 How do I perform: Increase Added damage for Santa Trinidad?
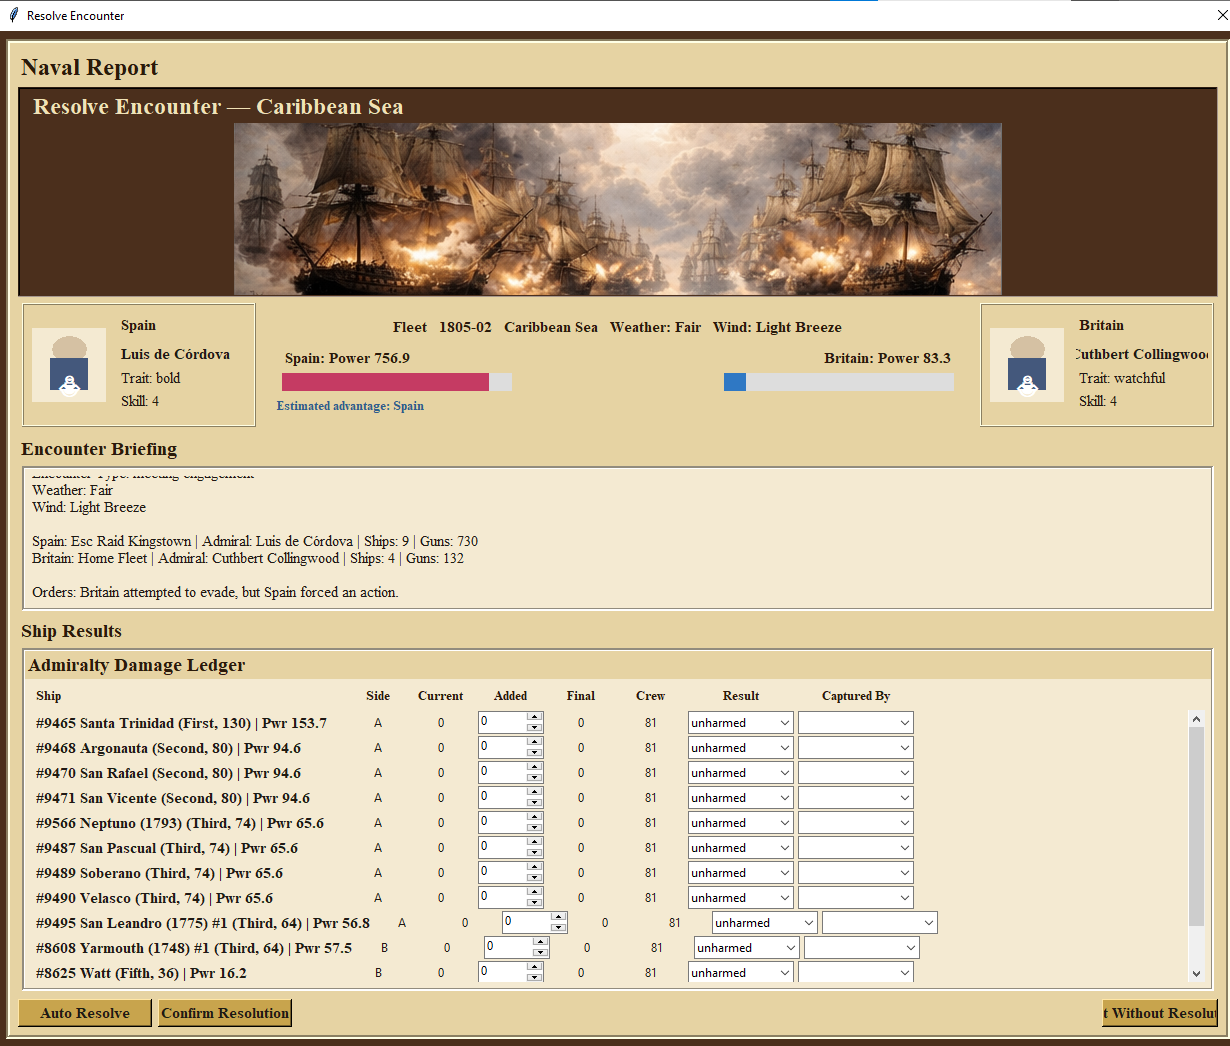(x=535, y=717)
